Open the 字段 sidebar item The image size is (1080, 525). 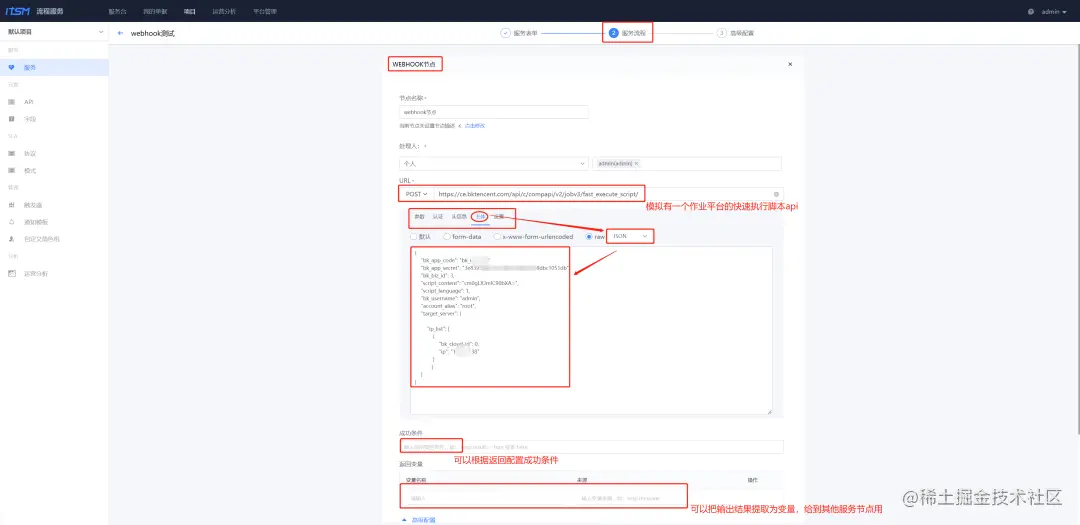coord(54,119)
